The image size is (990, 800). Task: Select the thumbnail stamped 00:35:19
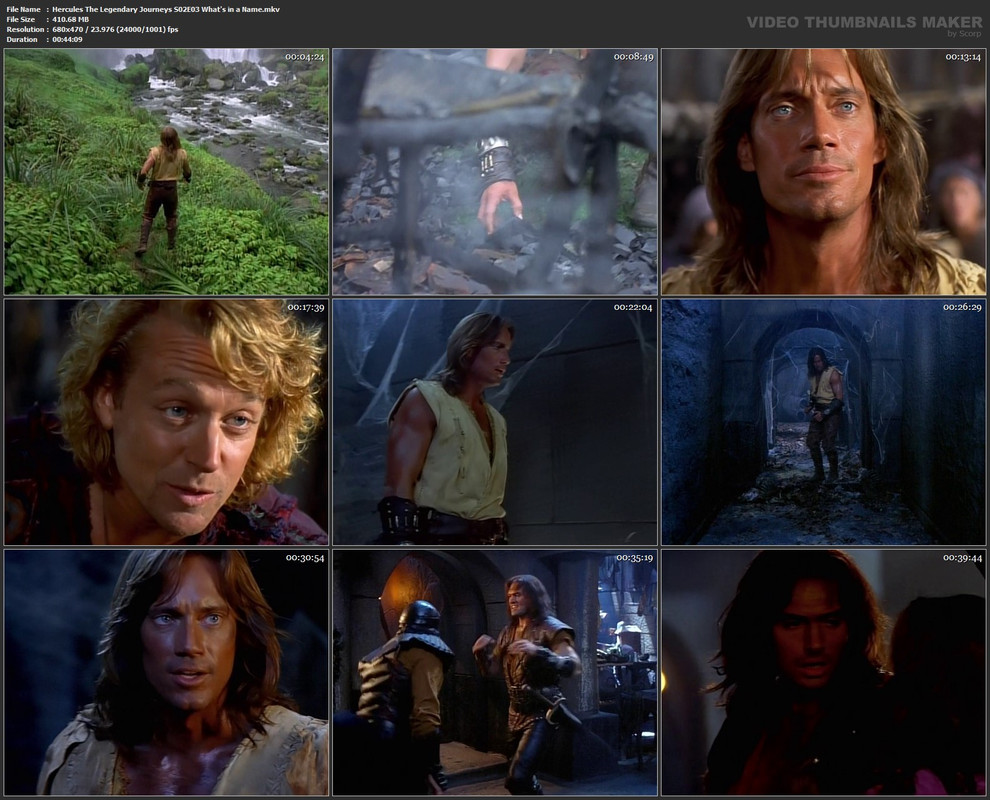tap(495, 672)
